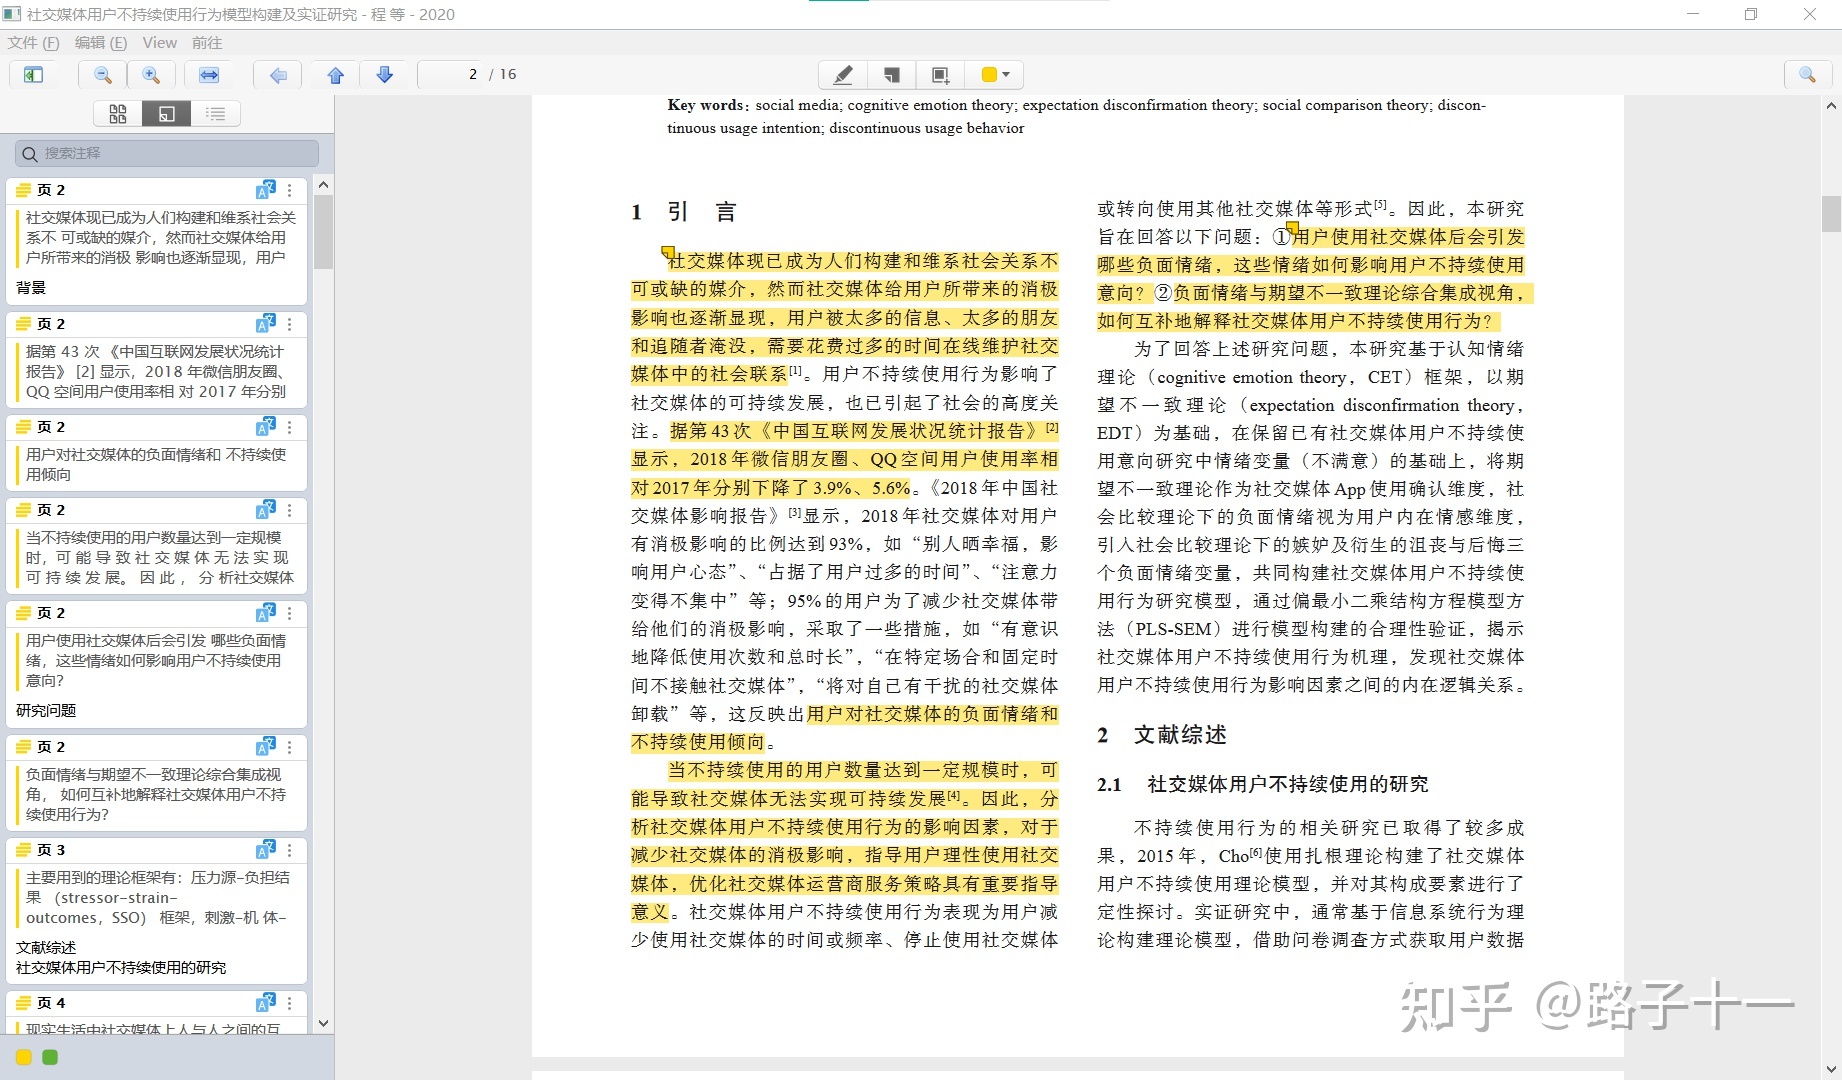Click the search icon at top right
The width and height of the screenshot is (1842, 1080).
pyautogui.click(x=1808, y=75)
